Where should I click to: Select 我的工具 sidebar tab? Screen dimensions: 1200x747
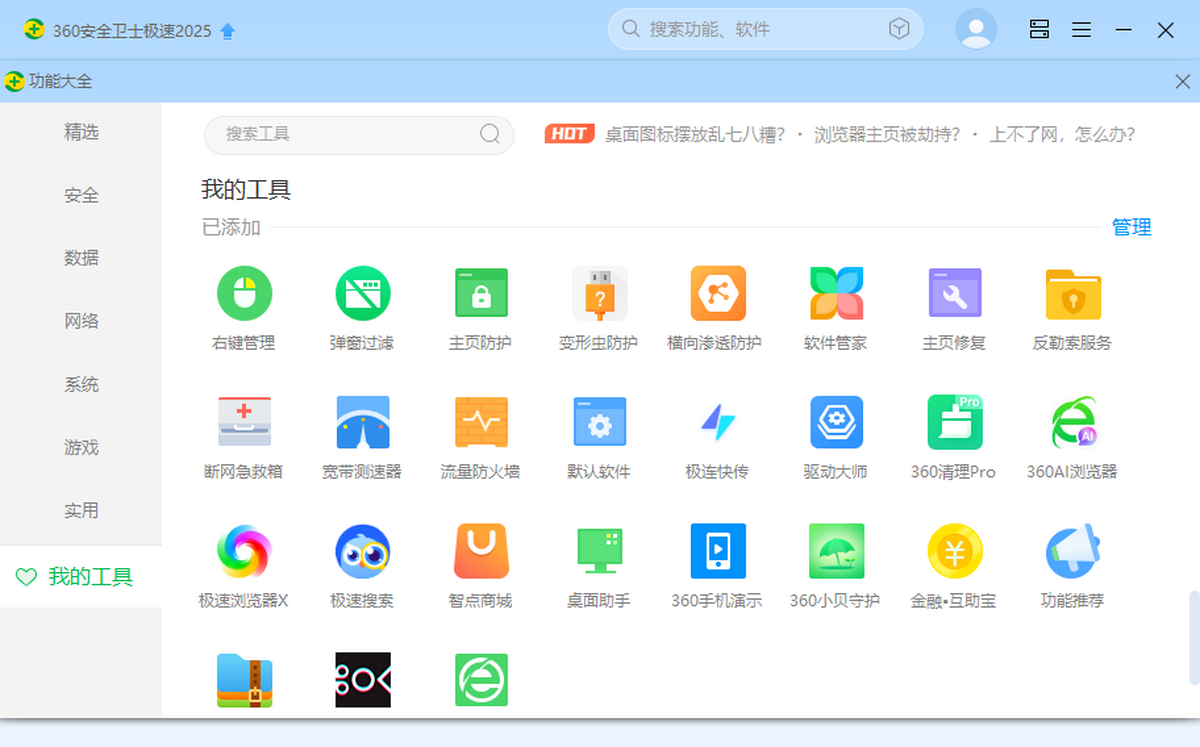point(81,576)
